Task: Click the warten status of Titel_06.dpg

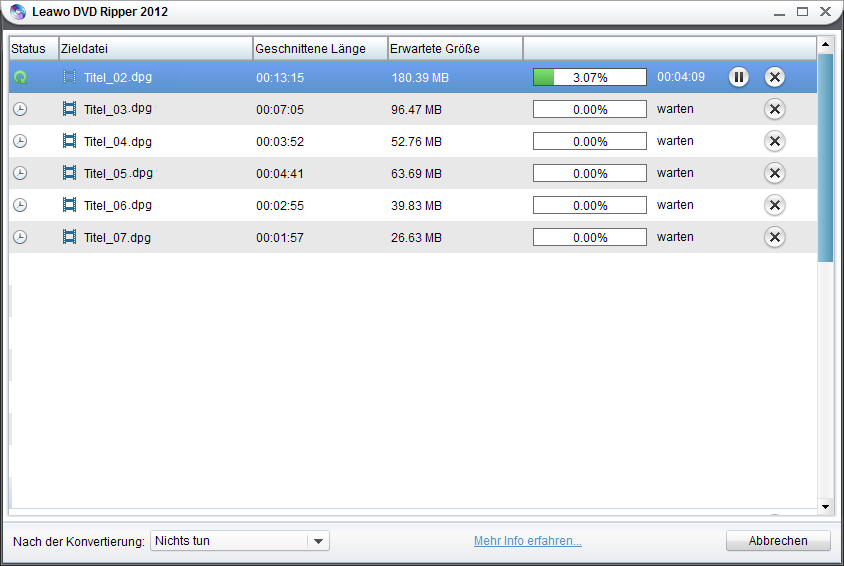Action: click(675, 205)
